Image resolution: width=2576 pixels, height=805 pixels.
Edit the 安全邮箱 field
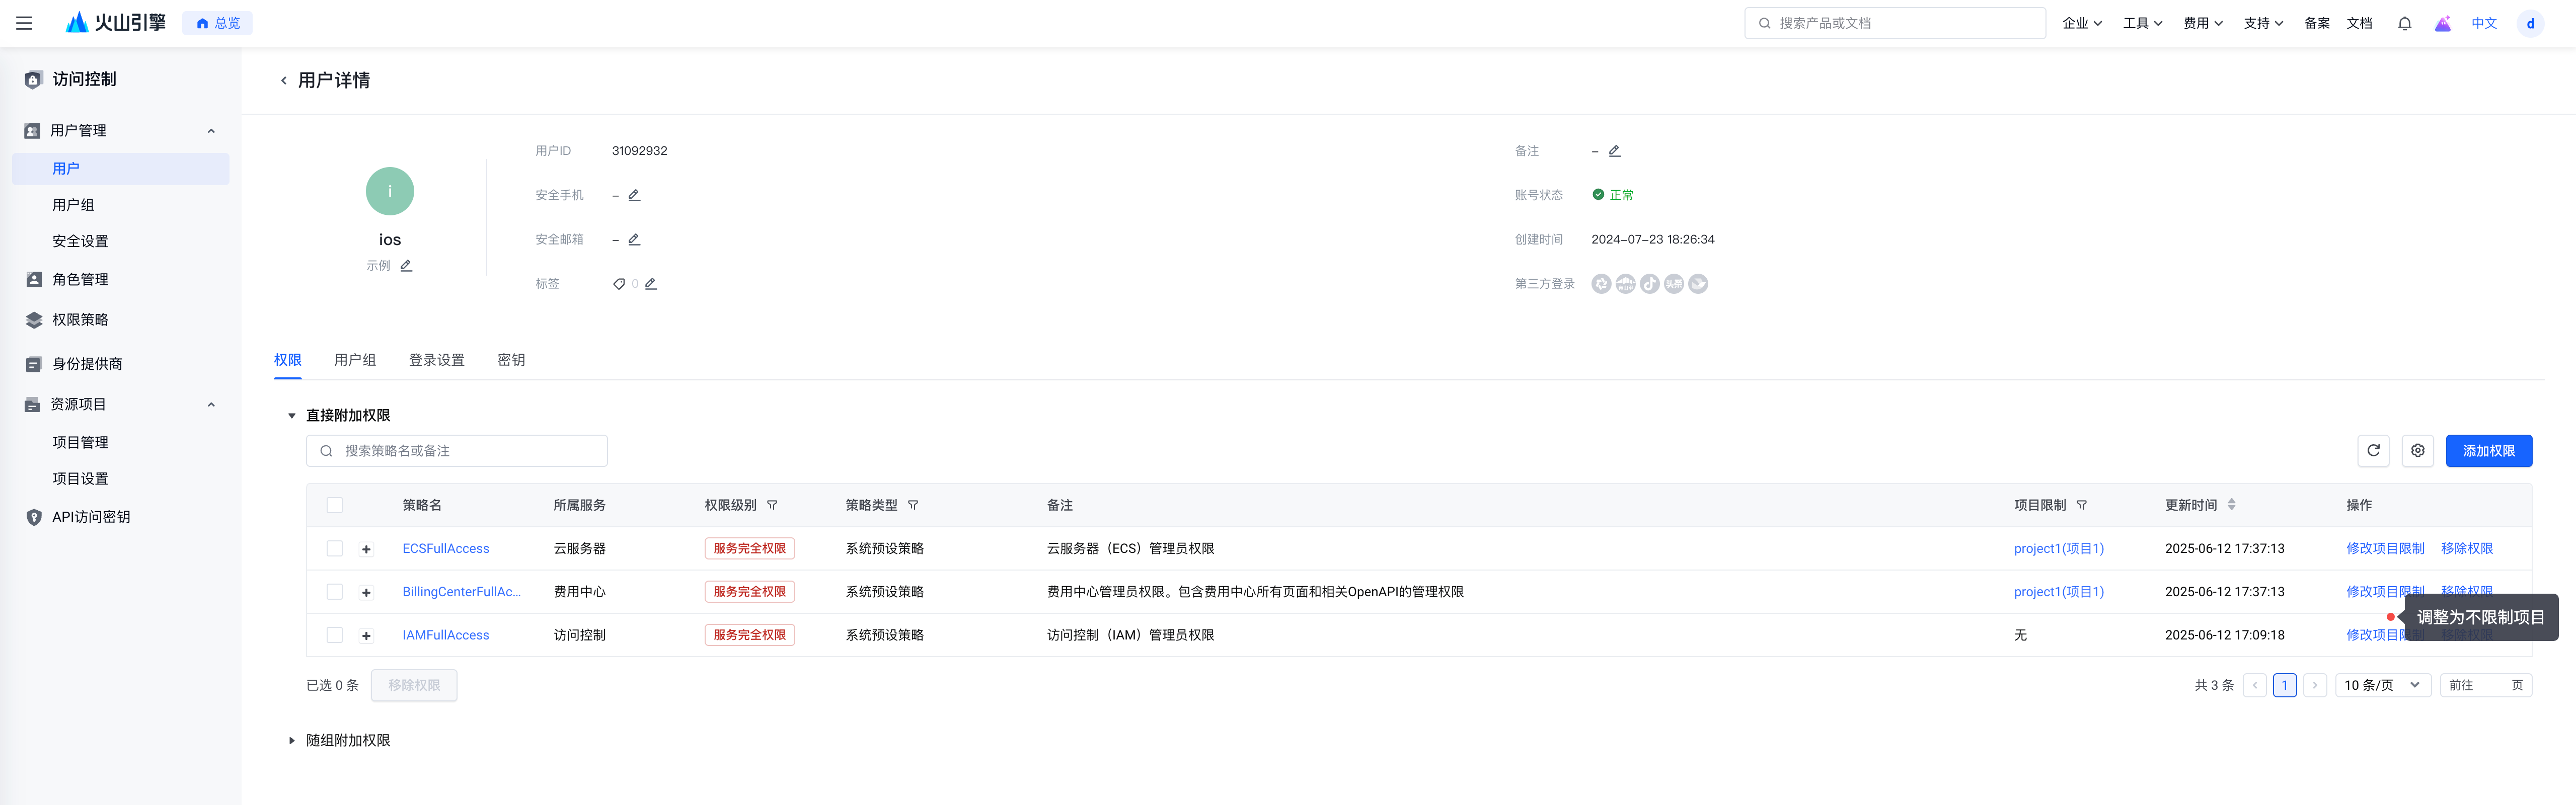[x=634, y=239]
